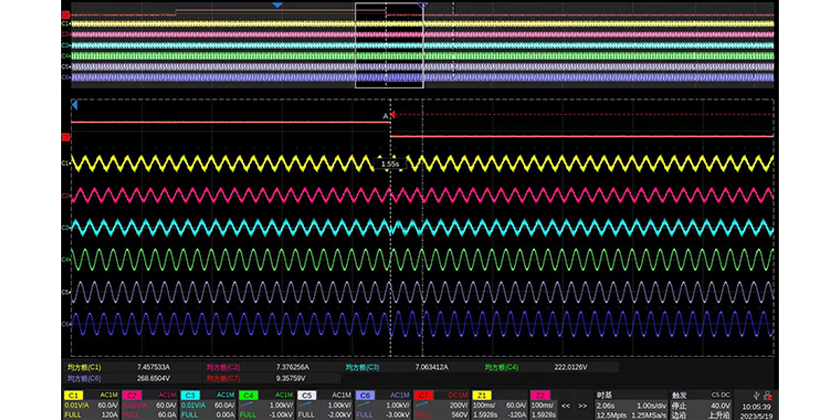Open the magenta Z2 zoom descriptor
The height and width of the screenshot is (420, 840).
(539, 396)
